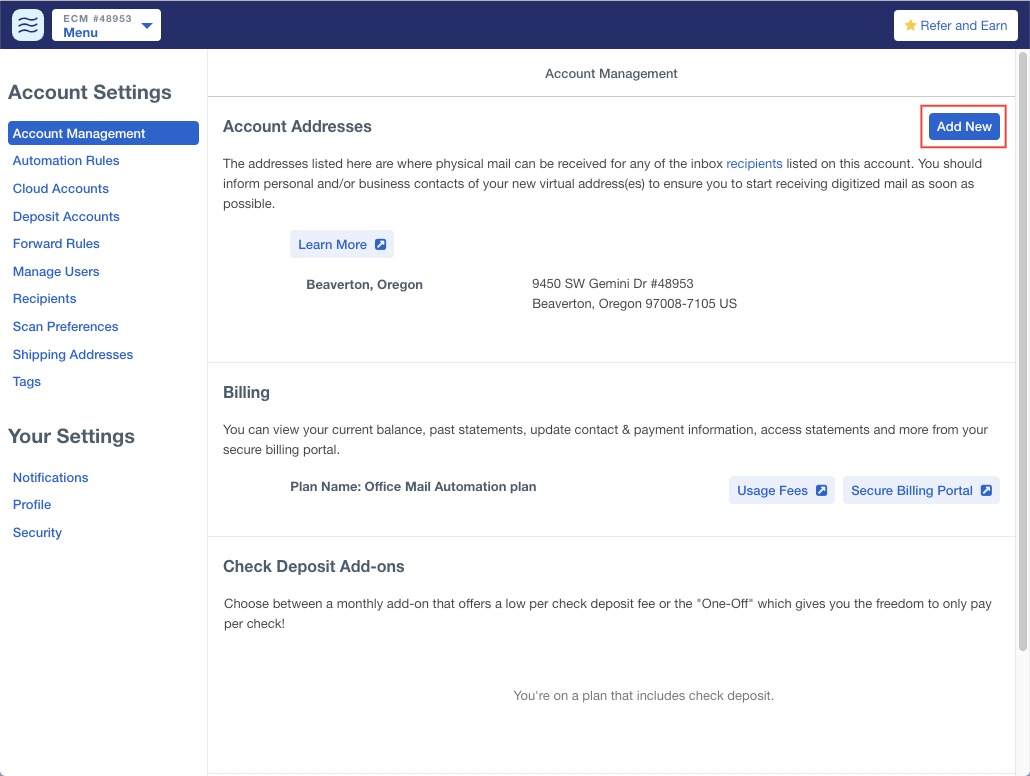Screen dimensions: 1030x776
Task: Navigate to Forward Rules
Action: (56, 244)
